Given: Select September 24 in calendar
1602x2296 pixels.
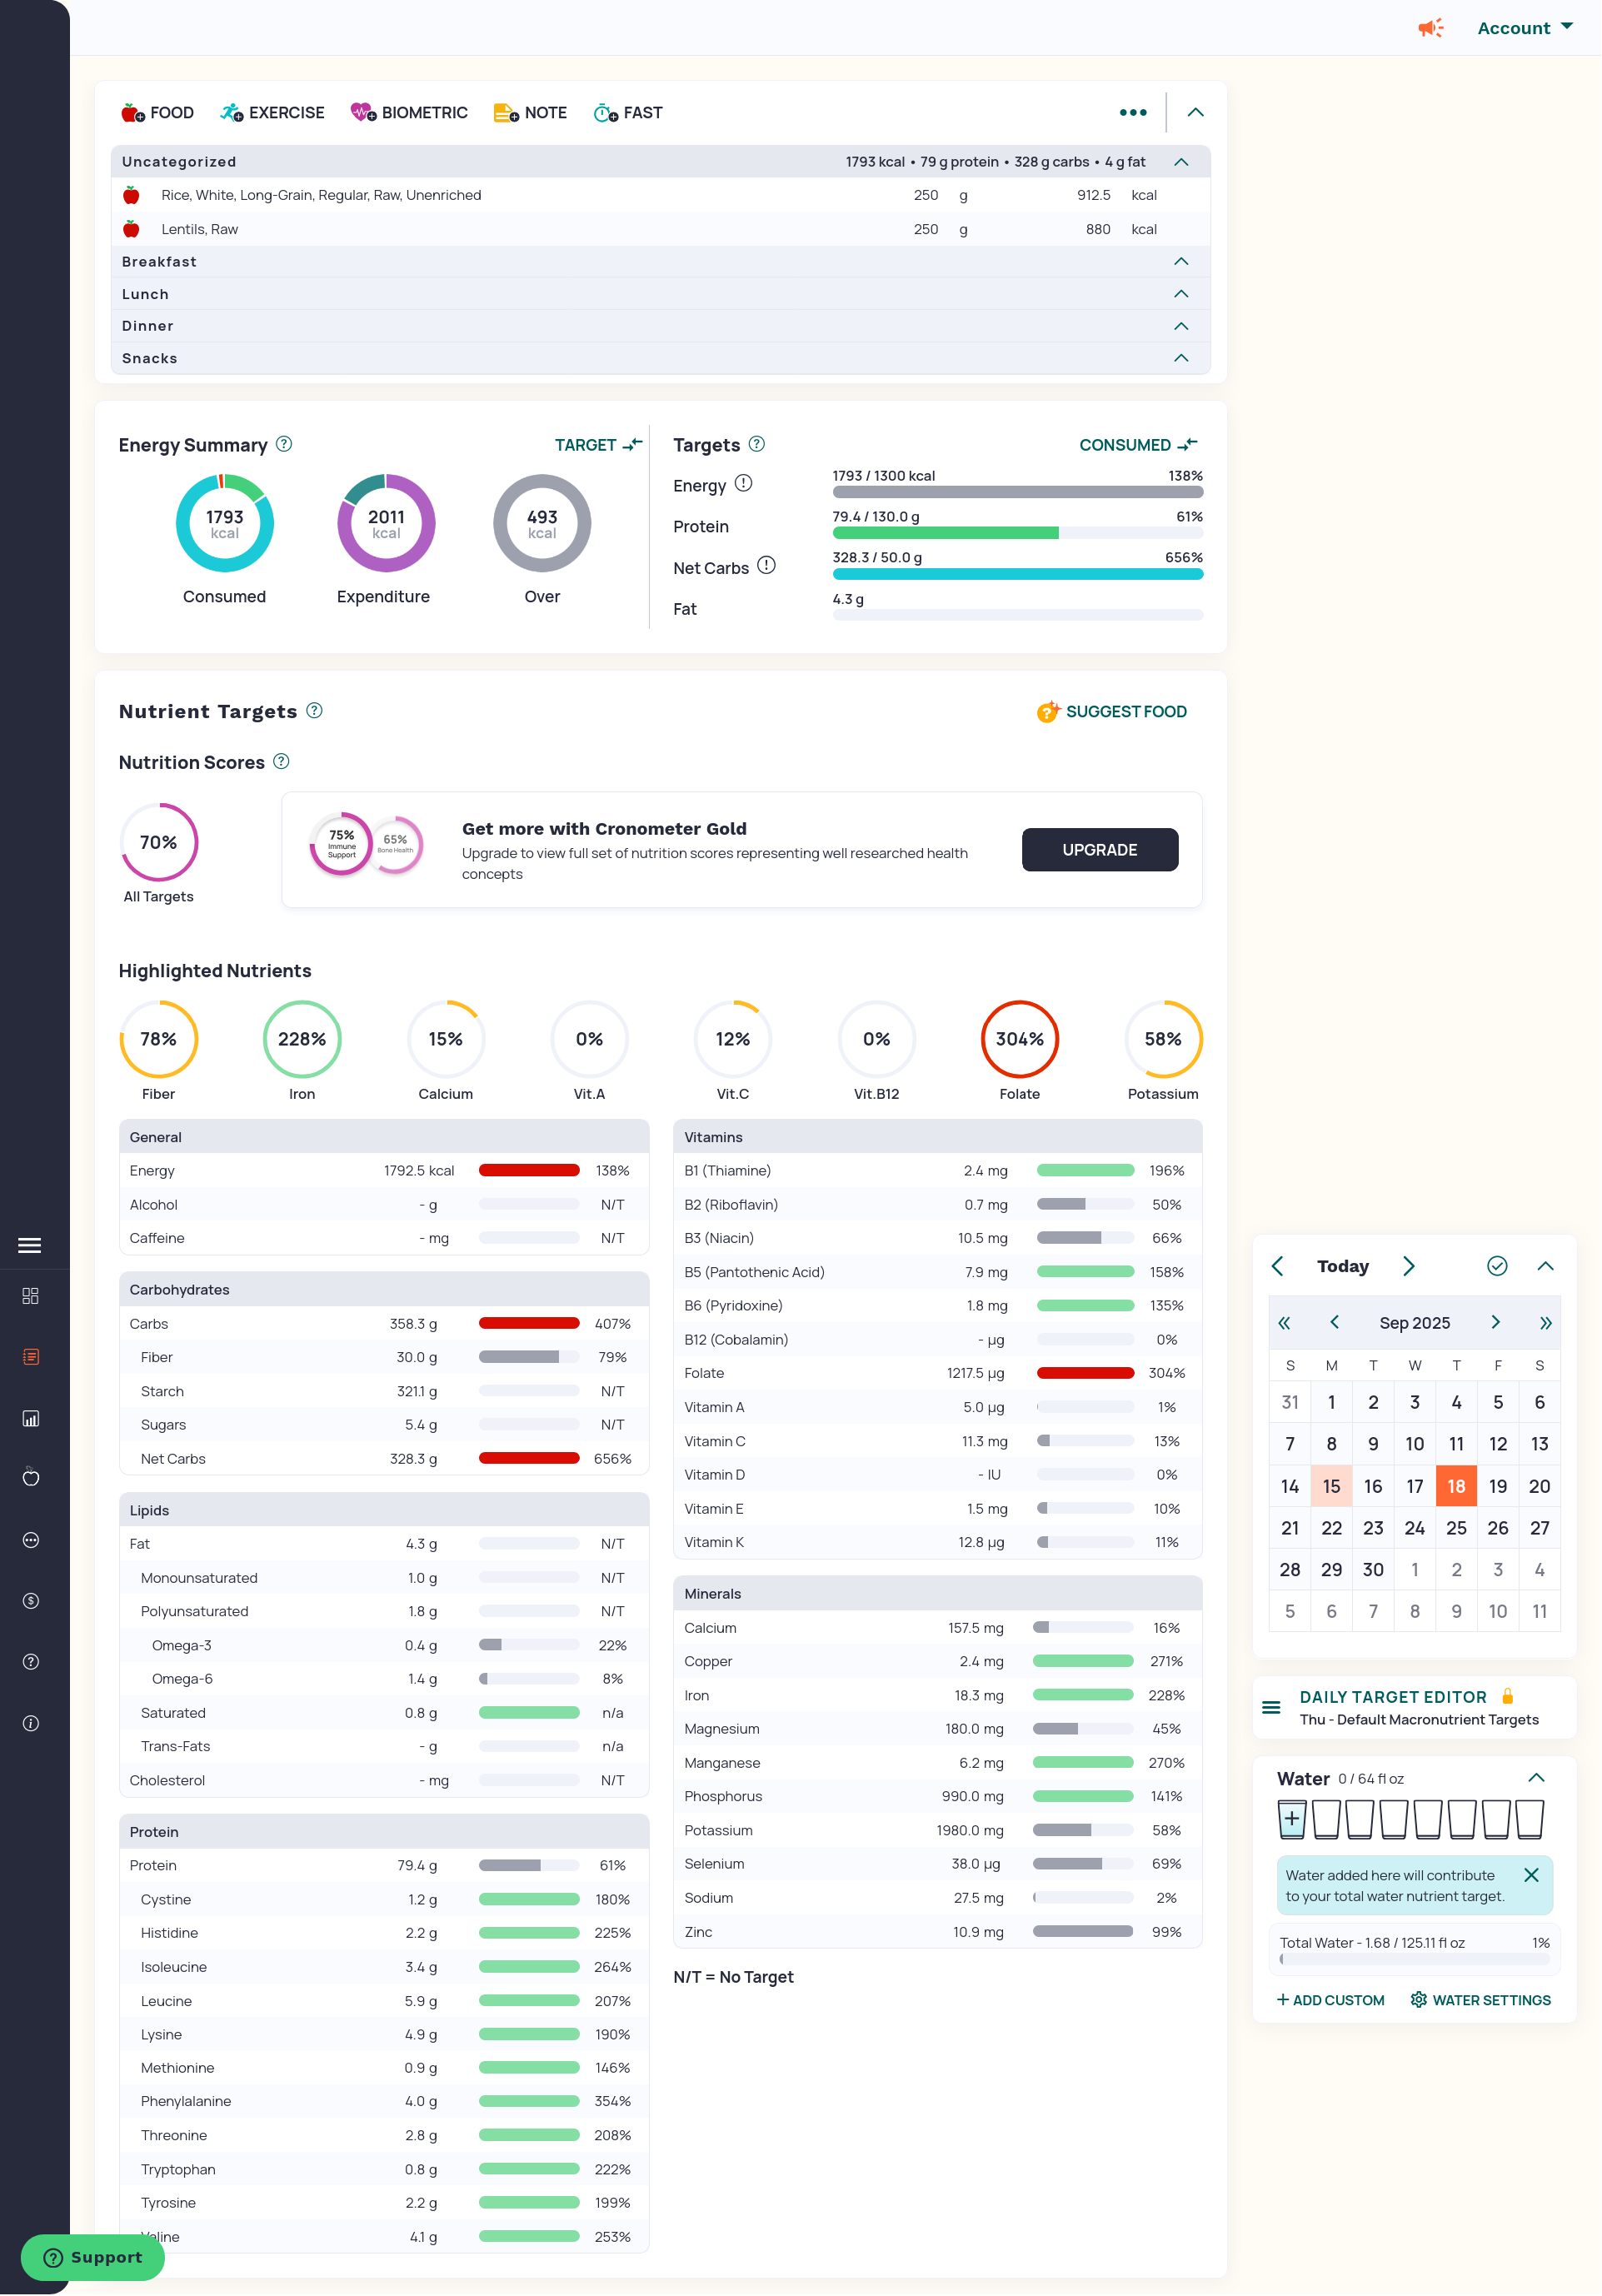Looking at the screenshot, I should (1414, 1528).
